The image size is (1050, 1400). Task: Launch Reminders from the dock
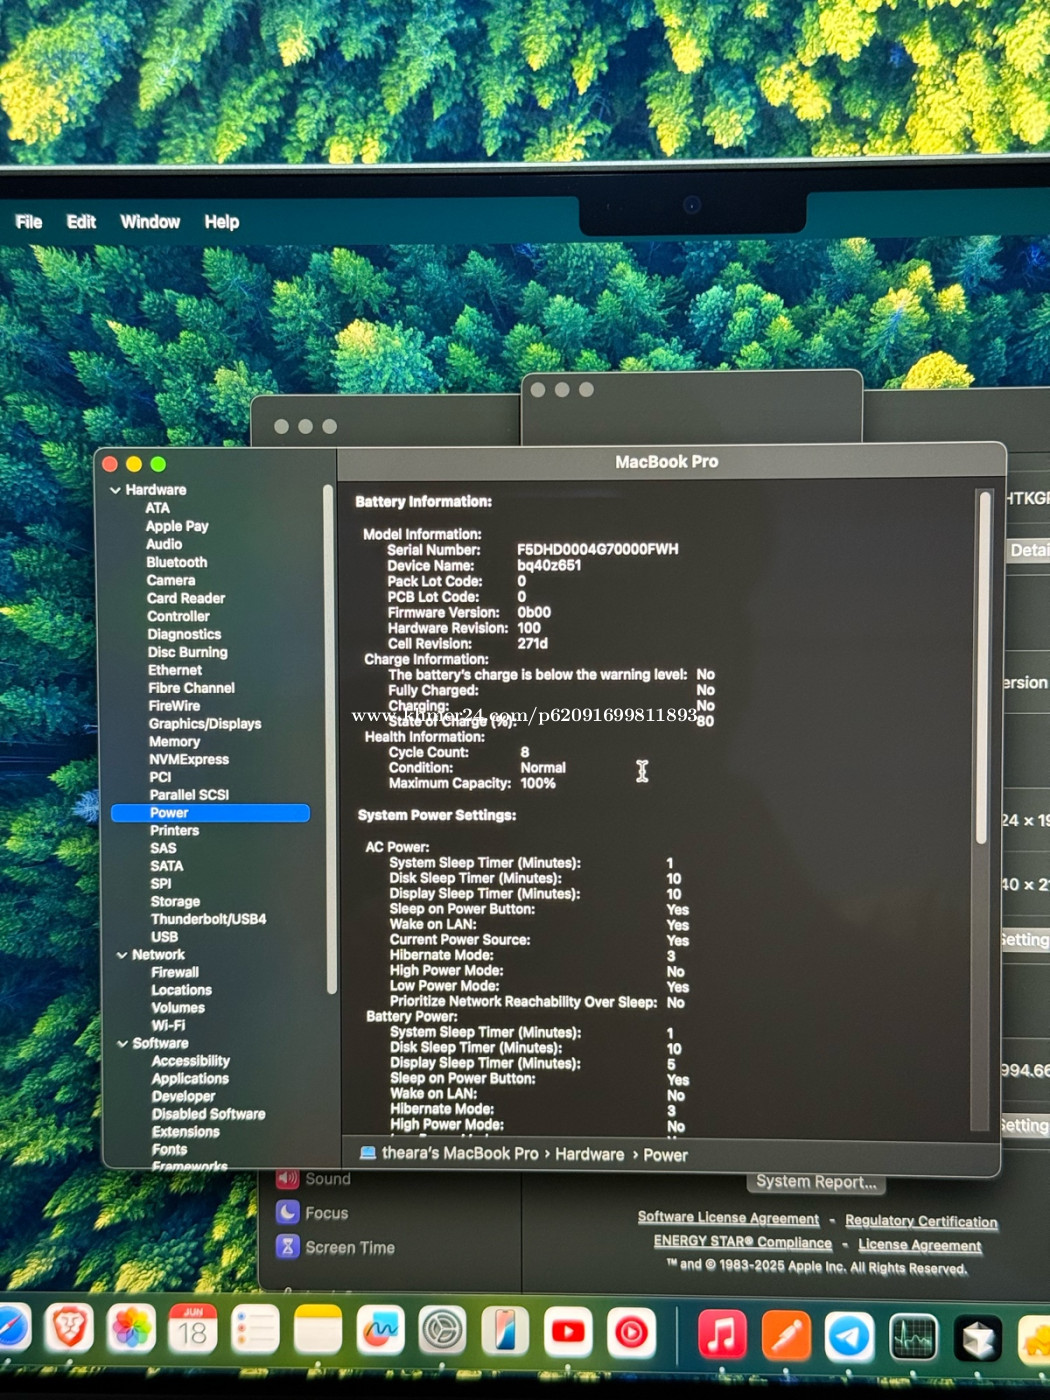click(x=255, y=1331)
